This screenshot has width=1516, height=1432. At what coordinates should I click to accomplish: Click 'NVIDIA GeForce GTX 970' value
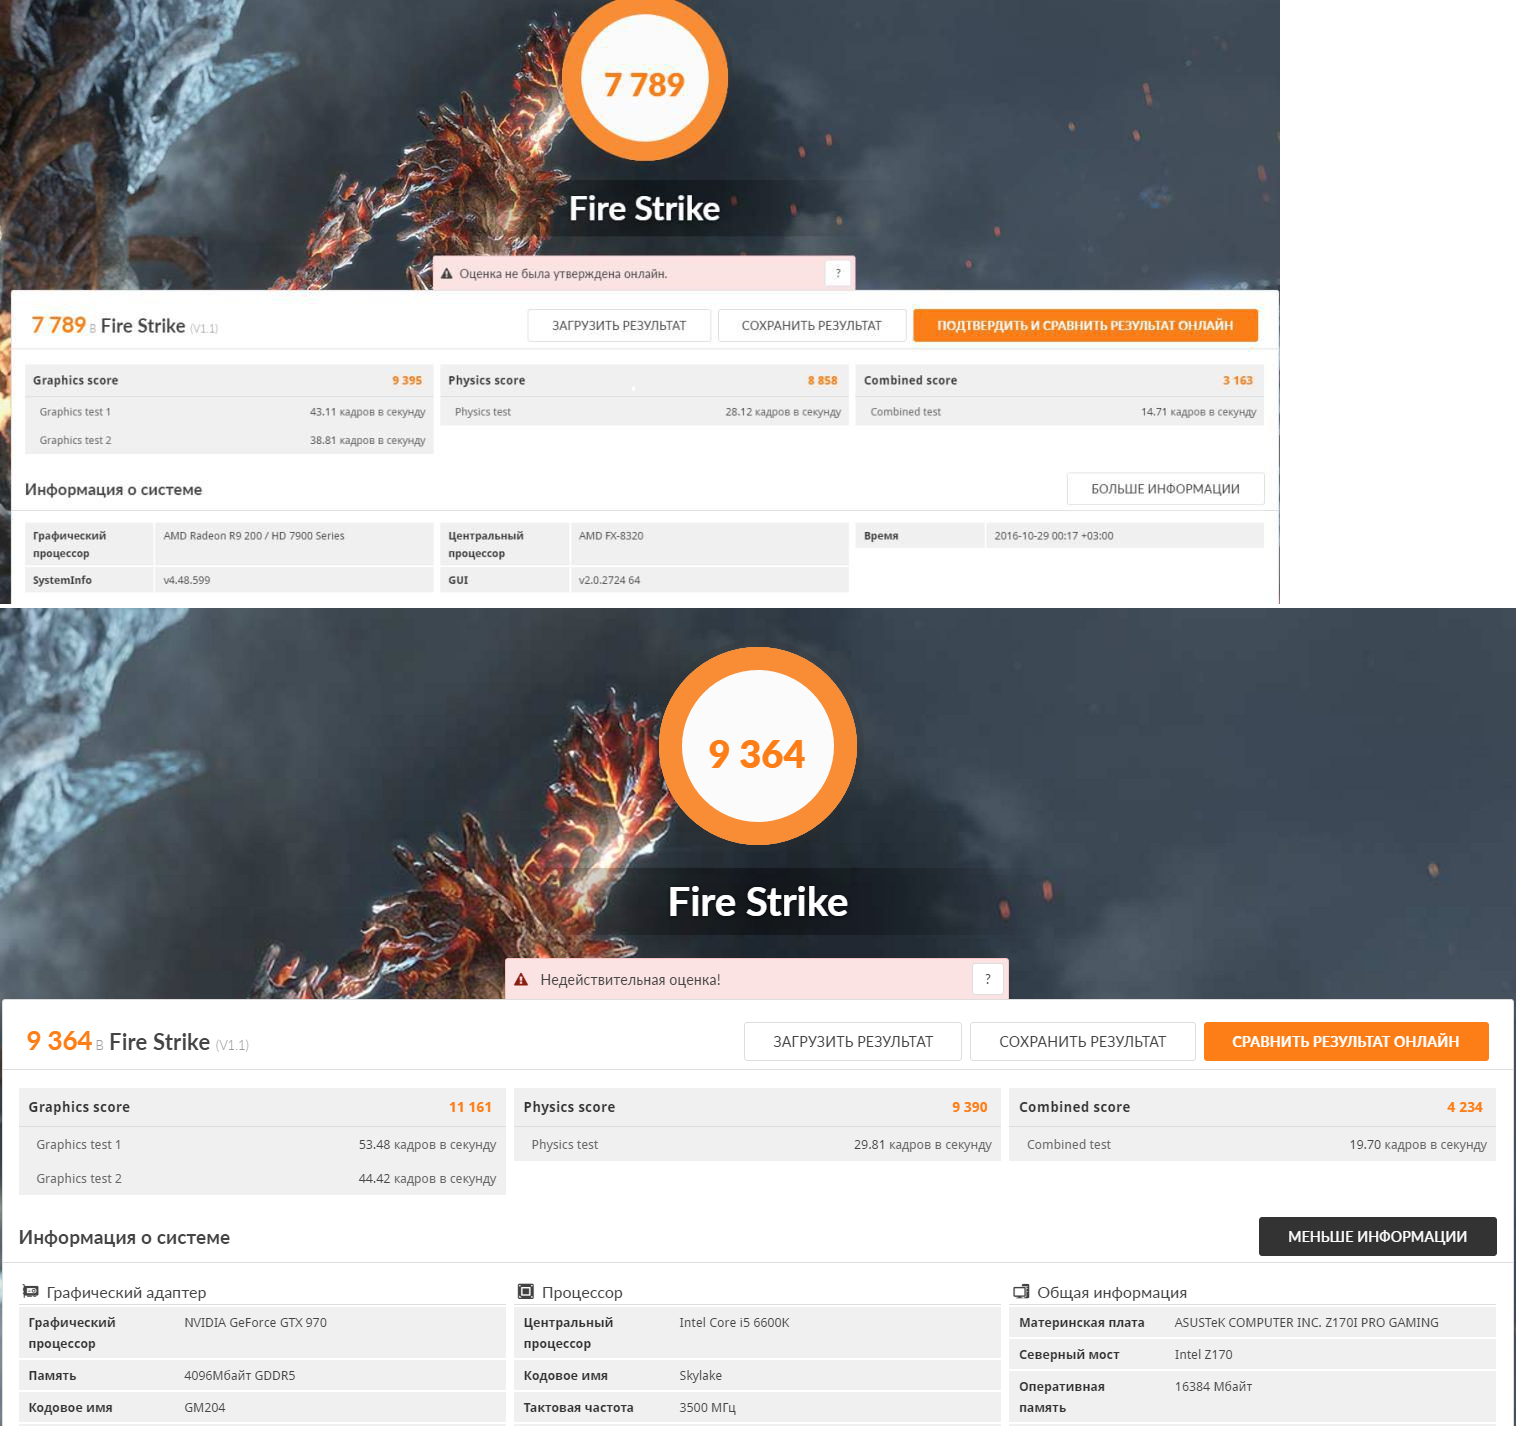pyautogui.click(x=255, y=1322)
